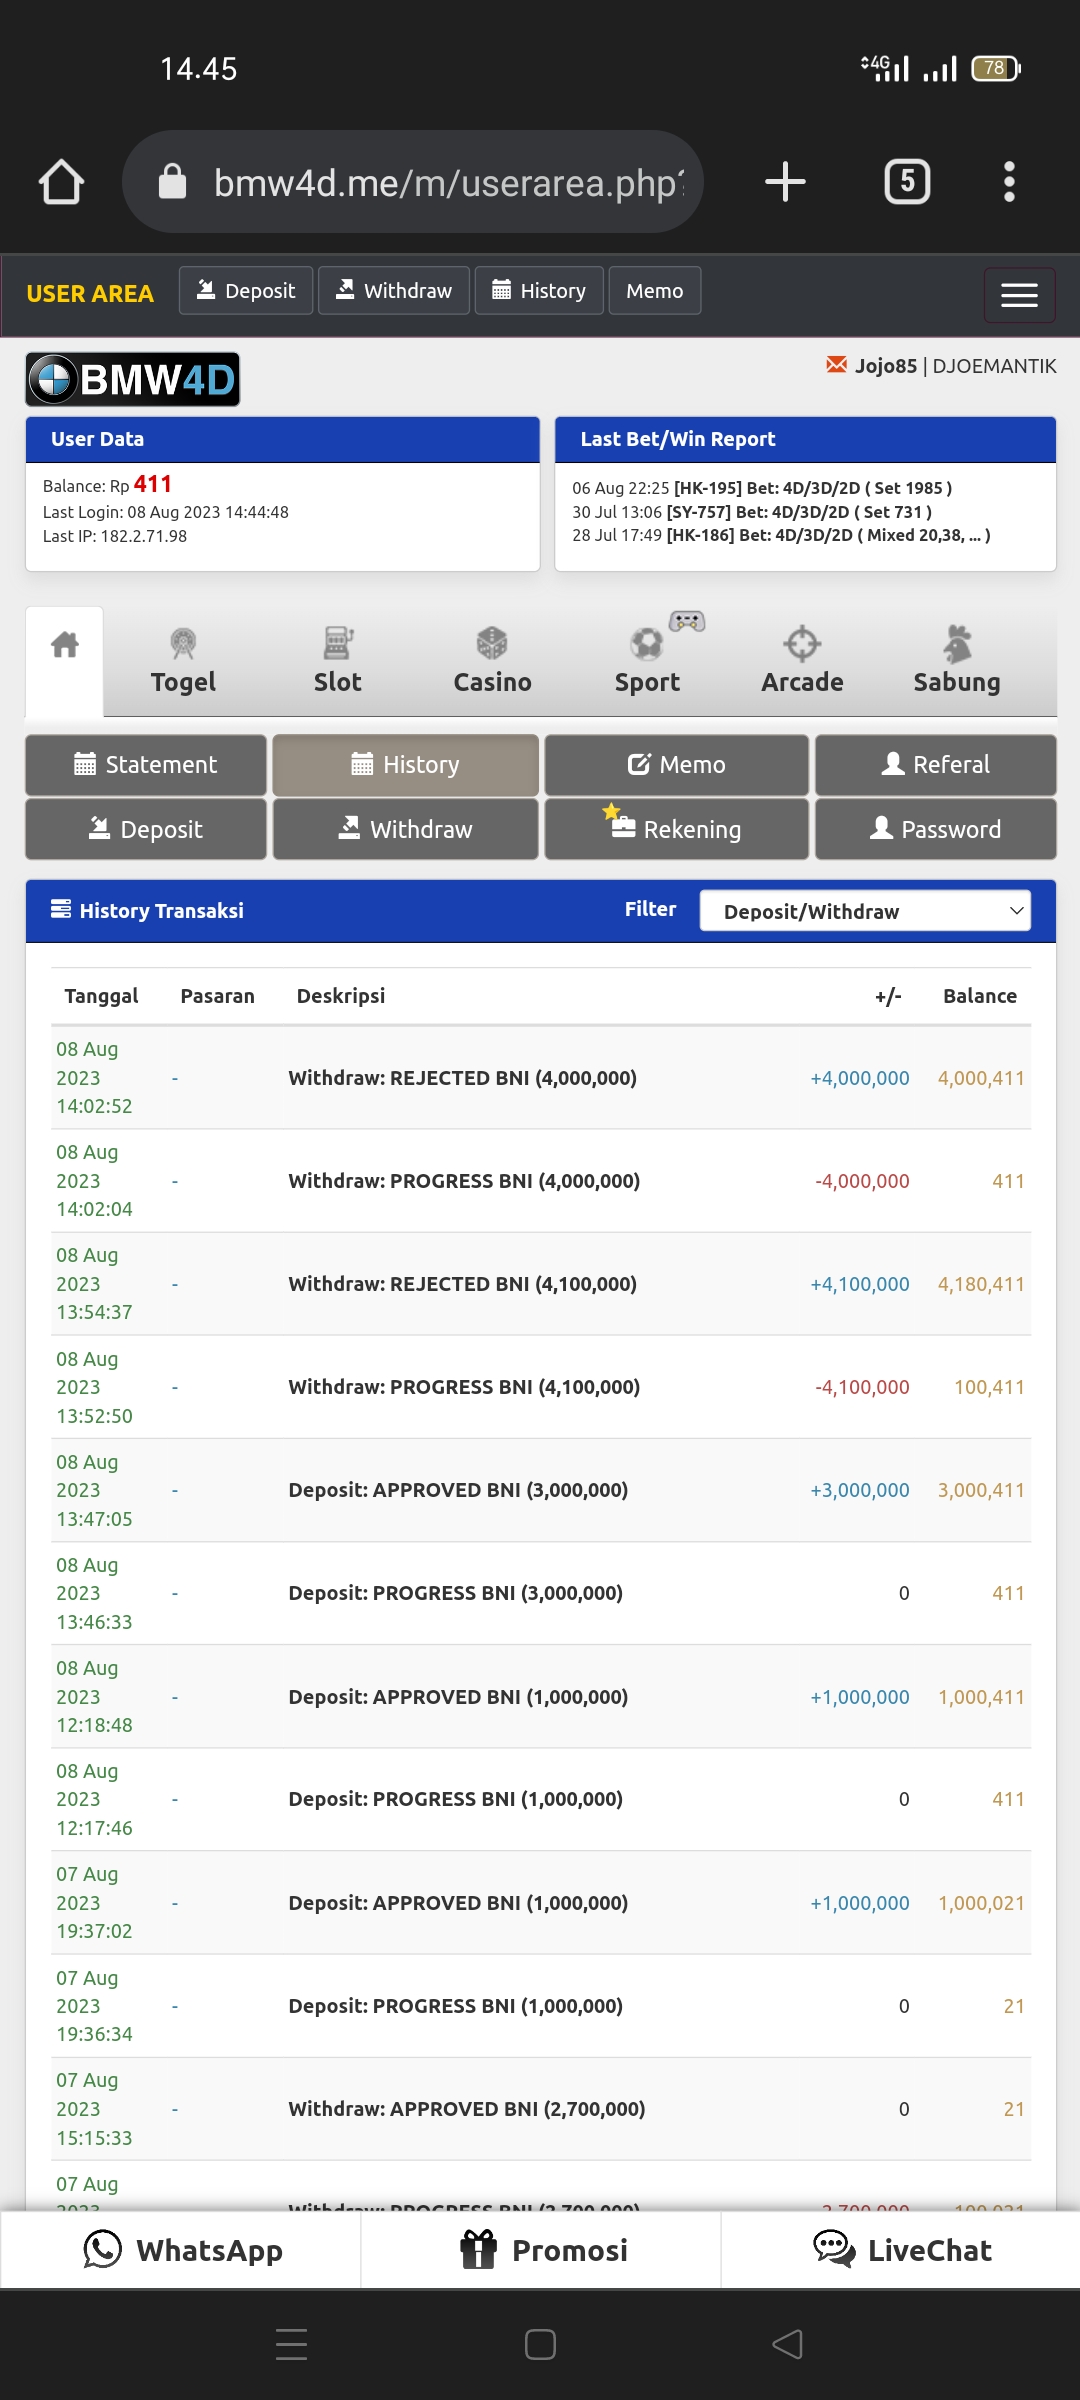Open the Slot game category
1080x2400 pixels.
click(337, 661)
